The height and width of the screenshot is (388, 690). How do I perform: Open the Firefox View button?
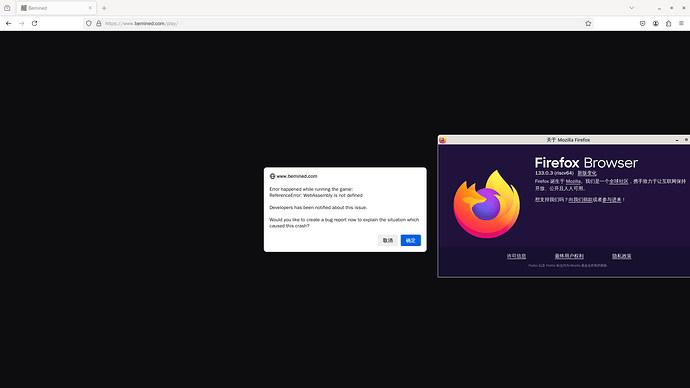click(x=7, y=8)
